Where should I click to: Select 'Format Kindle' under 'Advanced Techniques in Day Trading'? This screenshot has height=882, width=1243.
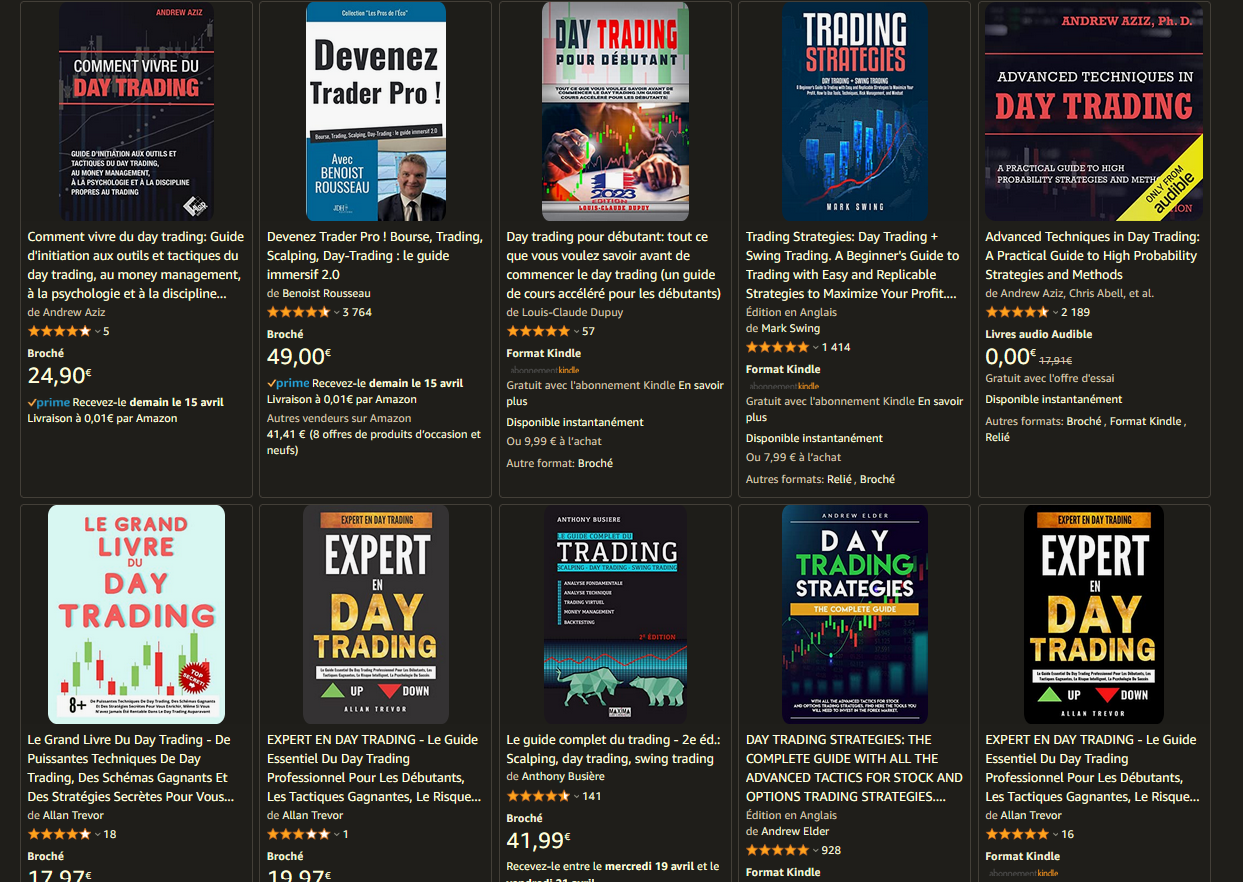pos(1145,421)
